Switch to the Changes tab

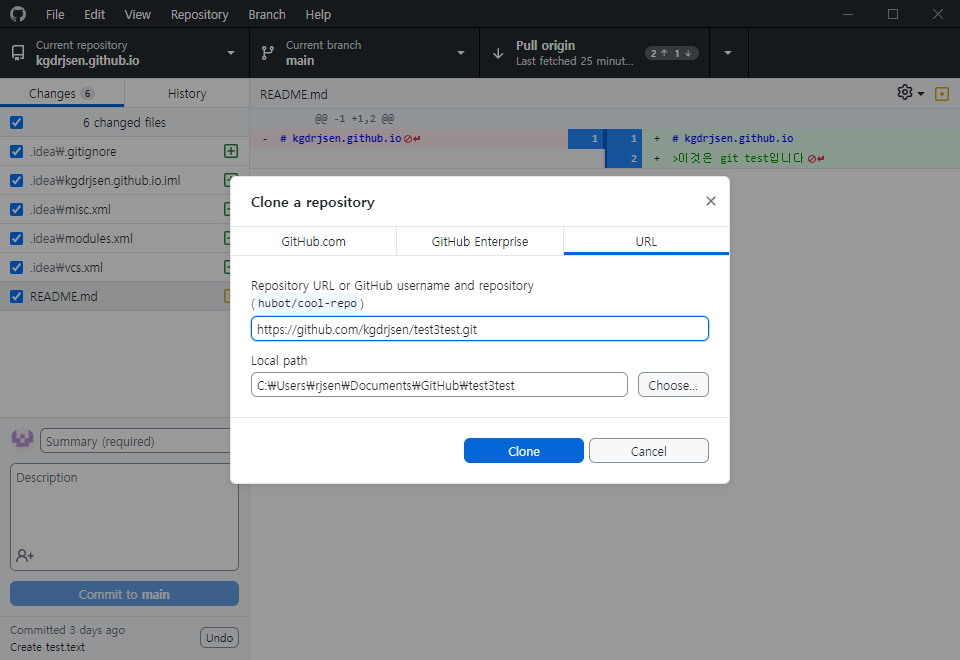62,93
